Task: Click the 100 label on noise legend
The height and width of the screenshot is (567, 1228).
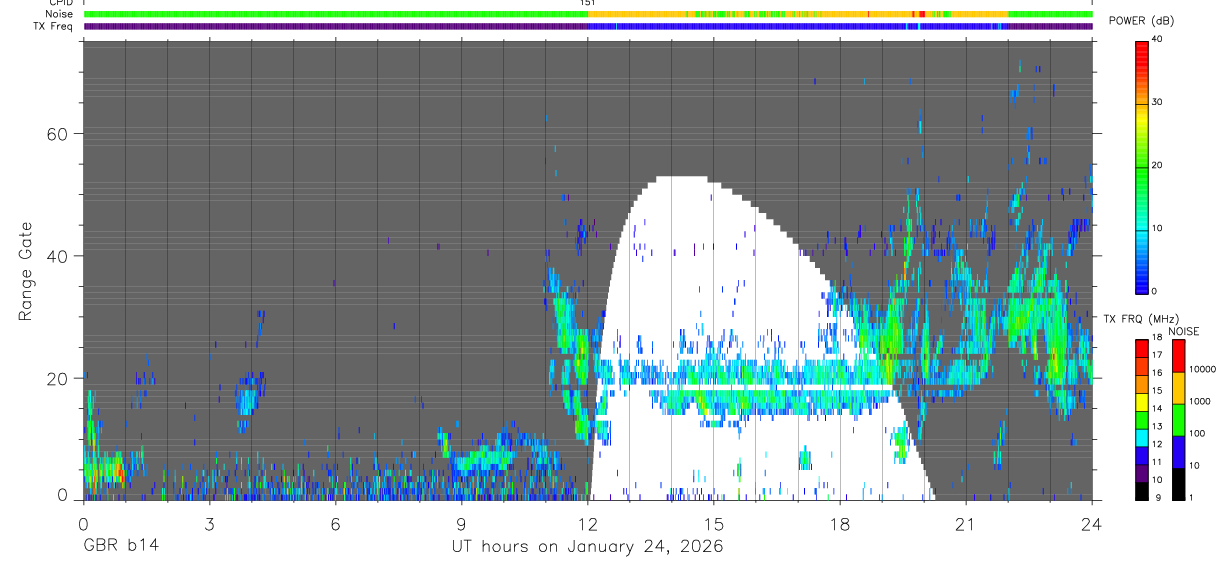Action: click(x=1197, y=433)
